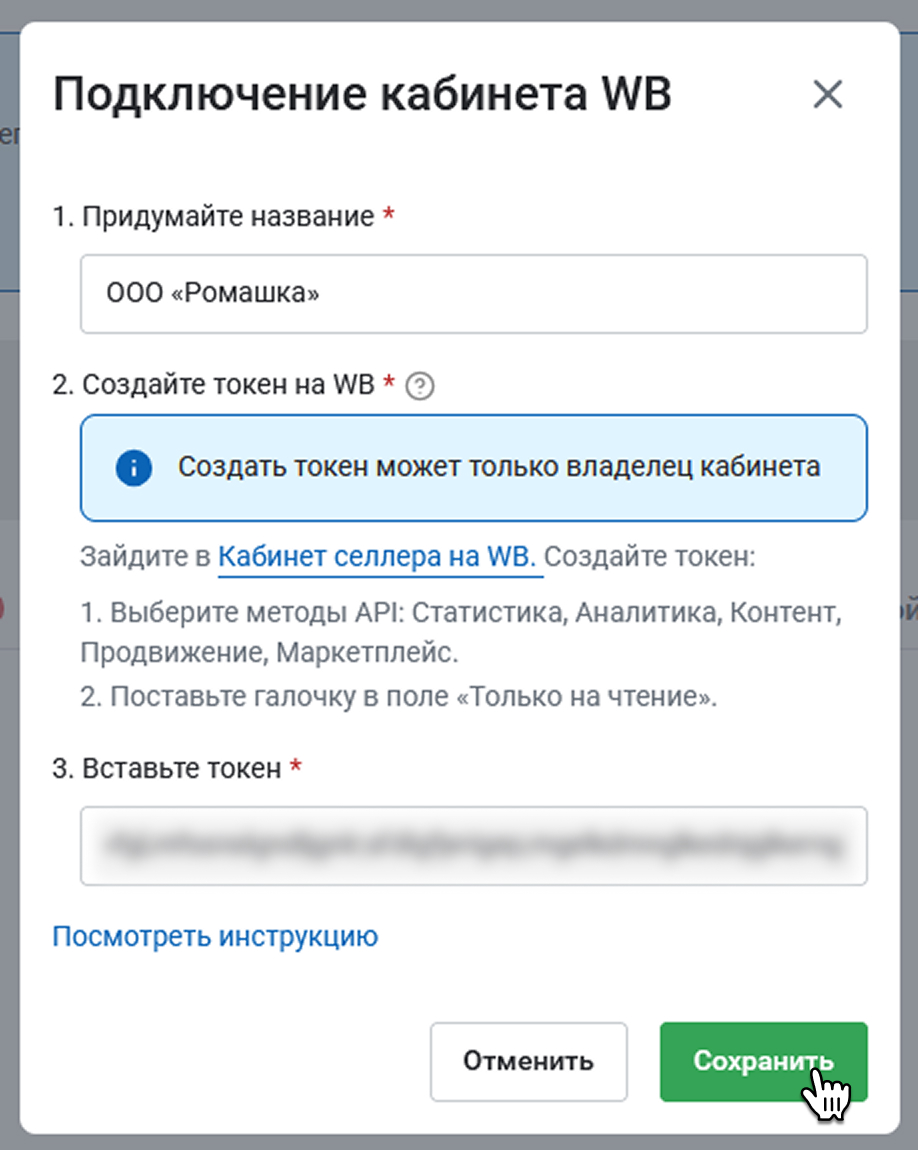Focus the name field containing ООО «Ромашка»
The height and width of the screenshot is (1150, 918).
tap(474, 293)
